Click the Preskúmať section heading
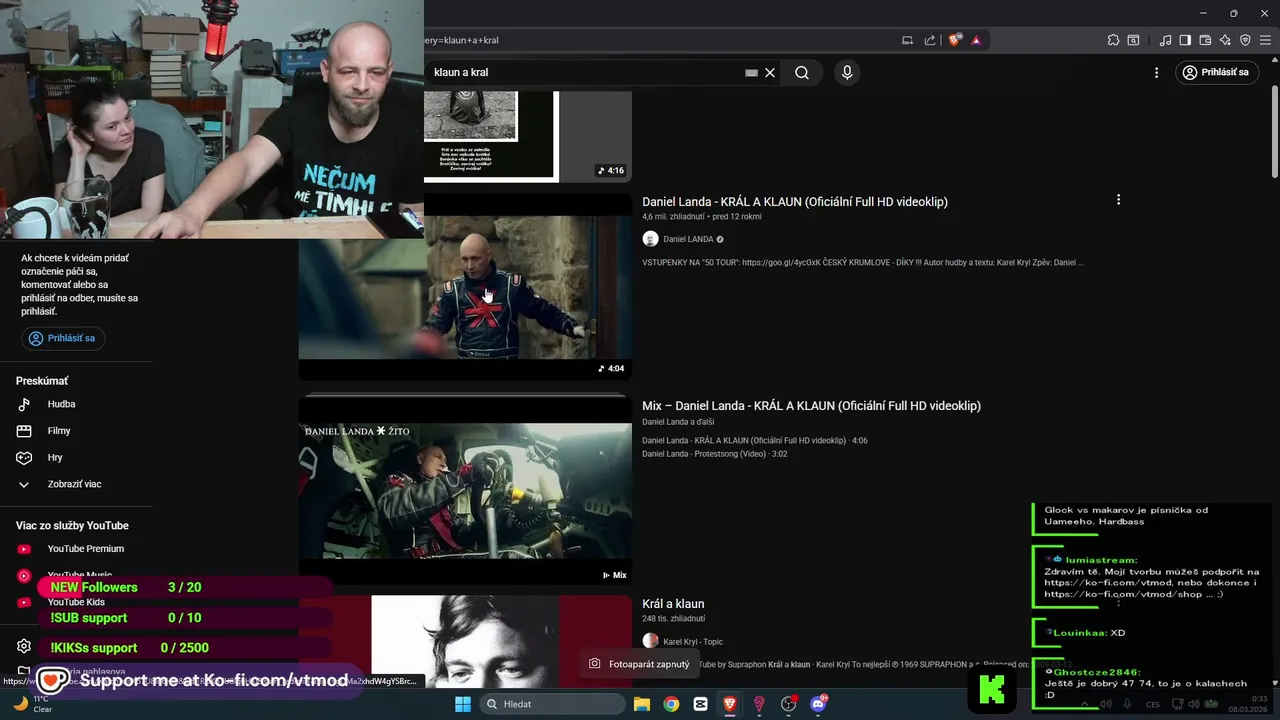Viewport: 1280px width, 720px height. point(42,381)
